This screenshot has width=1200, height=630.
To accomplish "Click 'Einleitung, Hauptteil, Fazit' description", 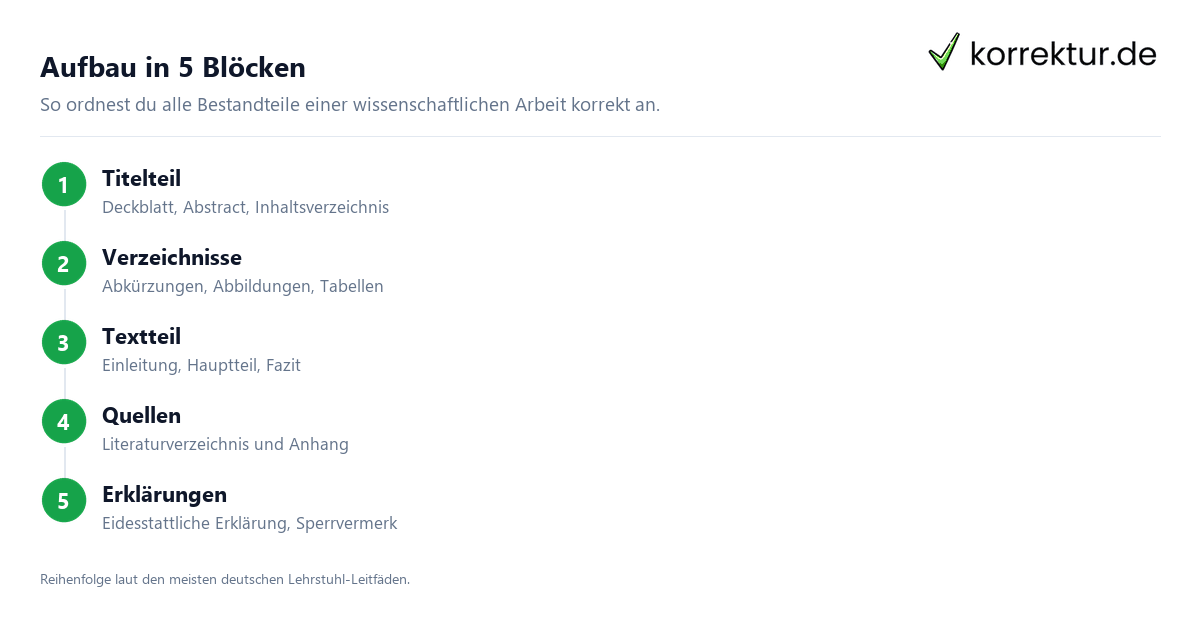I will (x=201, y=366).
